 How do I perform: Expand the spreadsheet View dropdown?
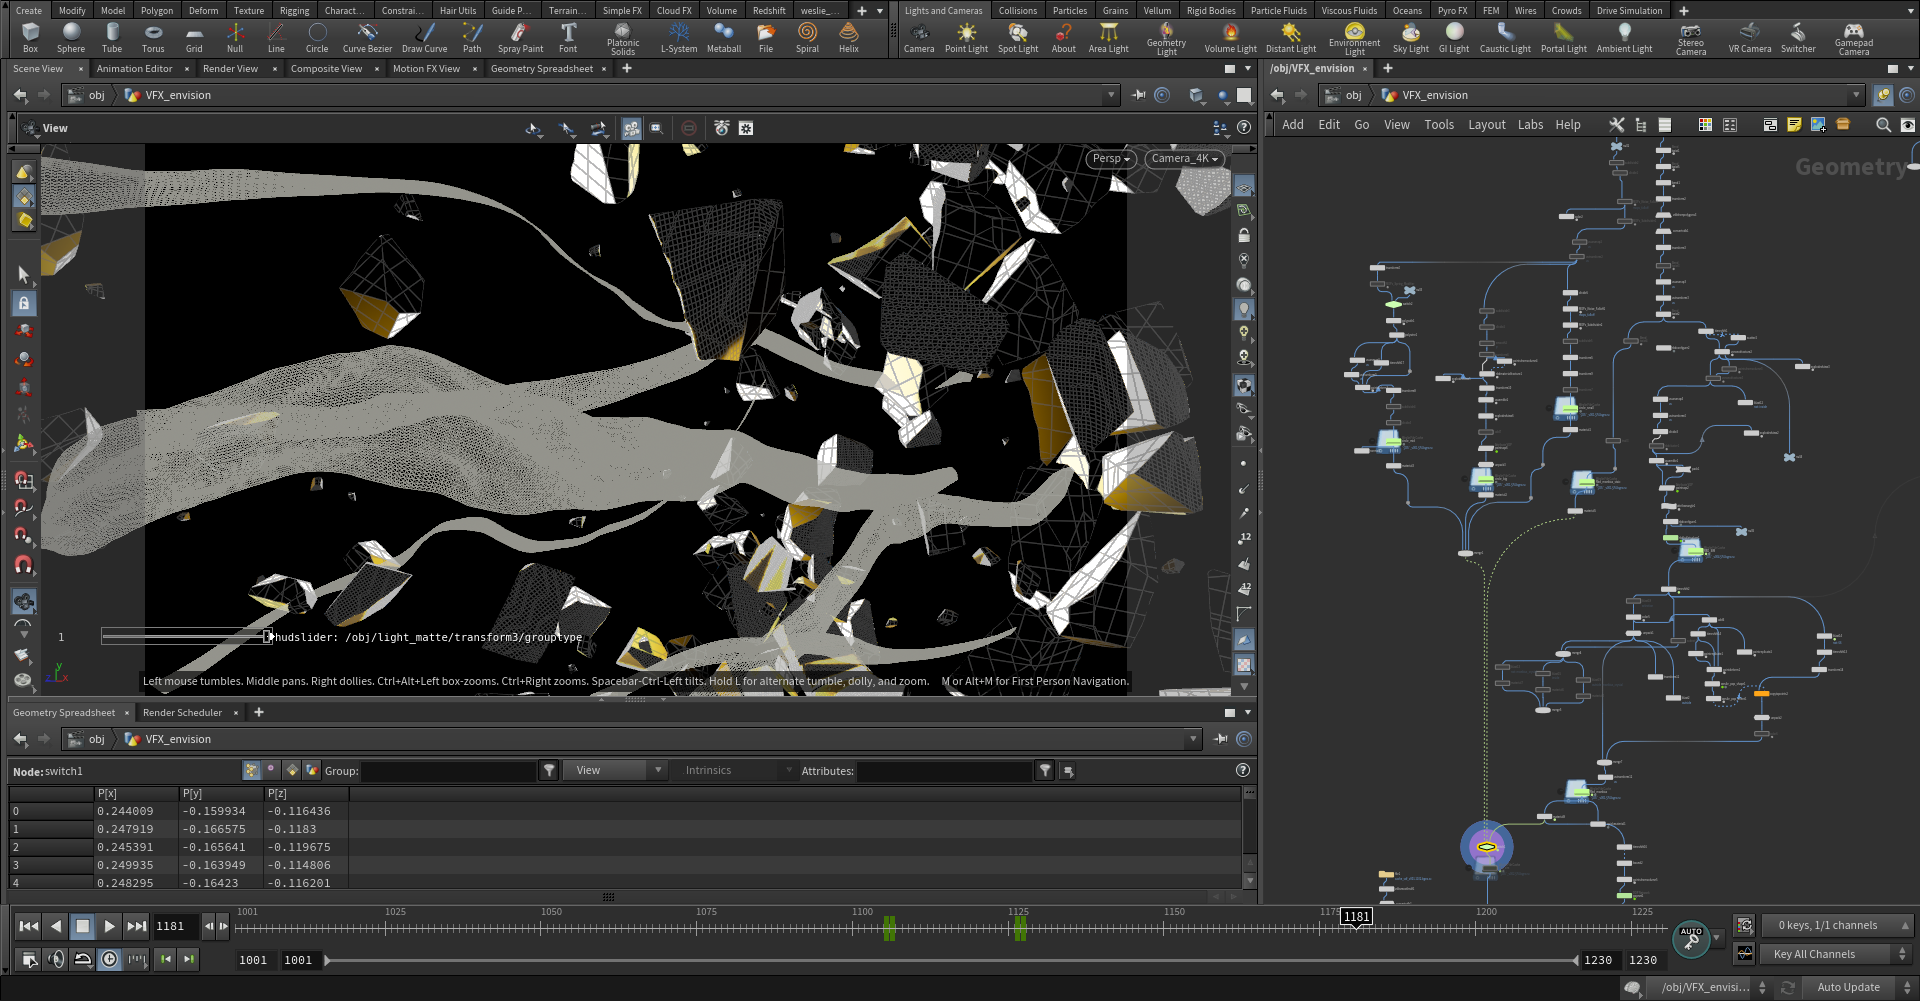pos(615,771)
